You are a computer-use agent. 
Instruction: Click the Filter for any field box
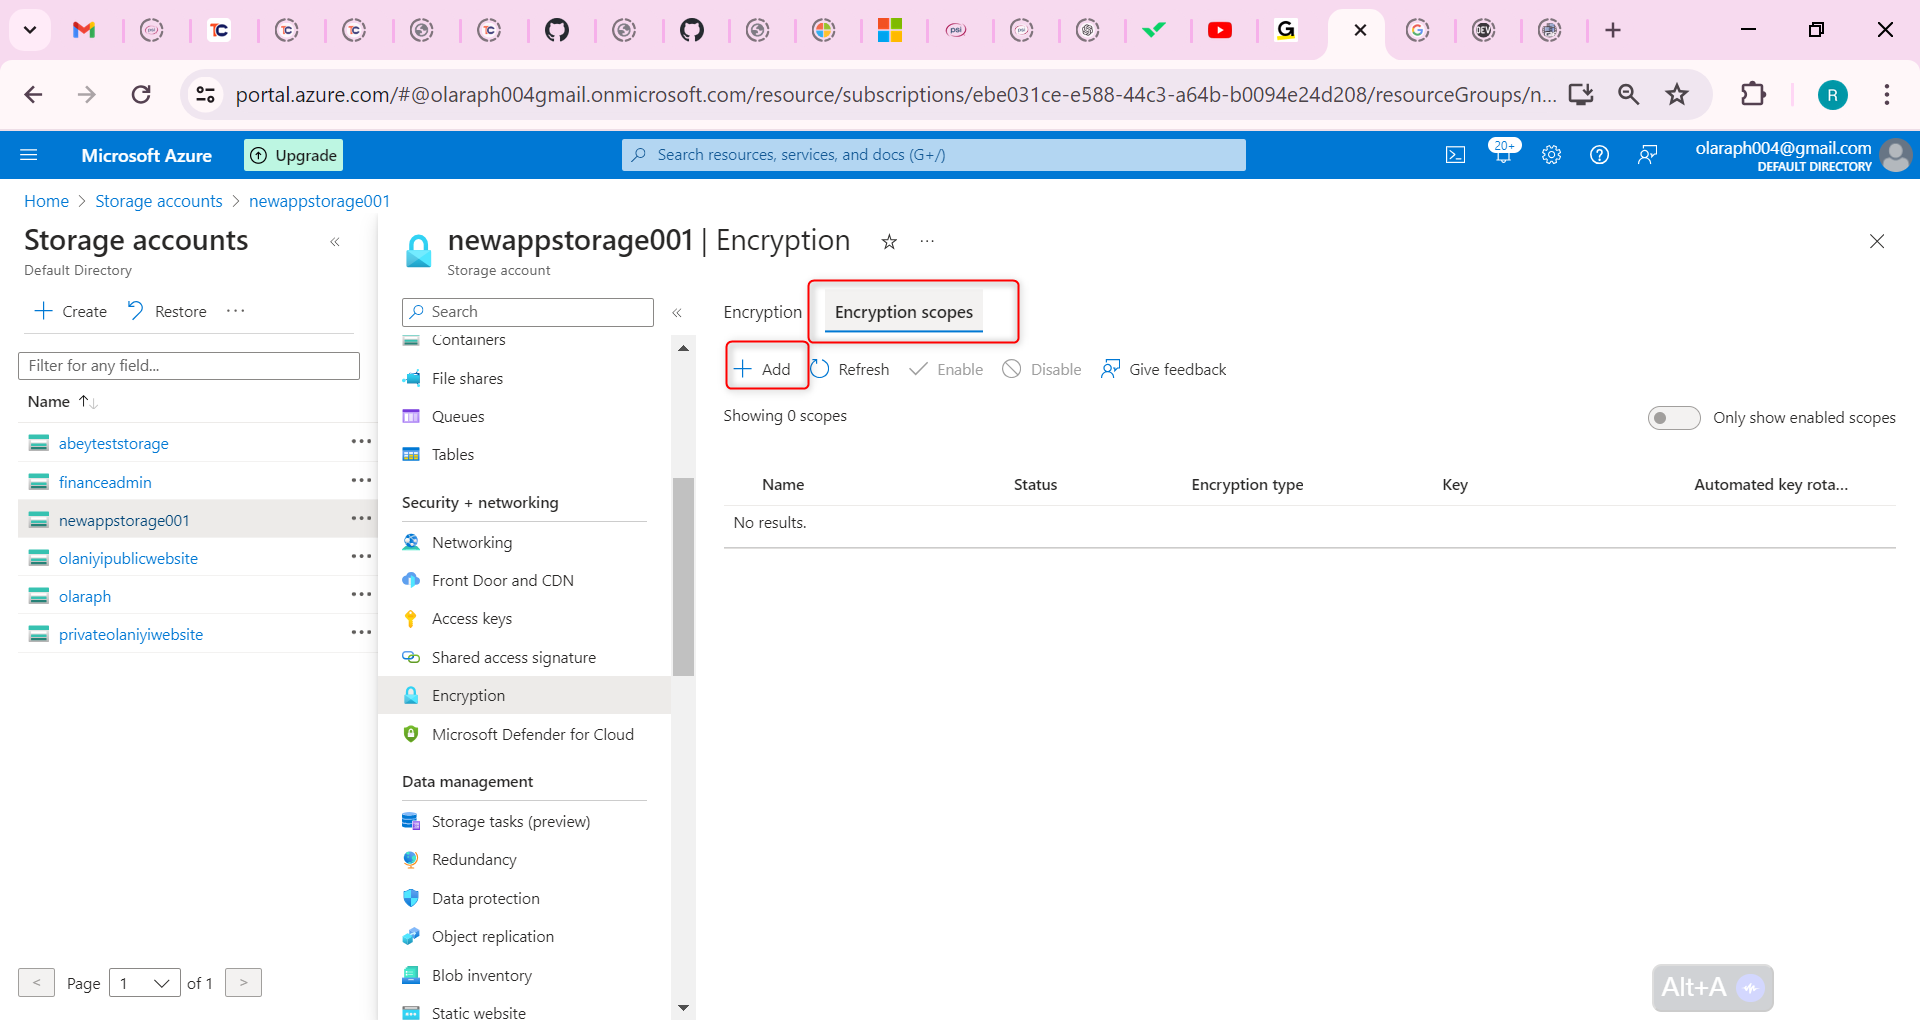pos(189,366)
